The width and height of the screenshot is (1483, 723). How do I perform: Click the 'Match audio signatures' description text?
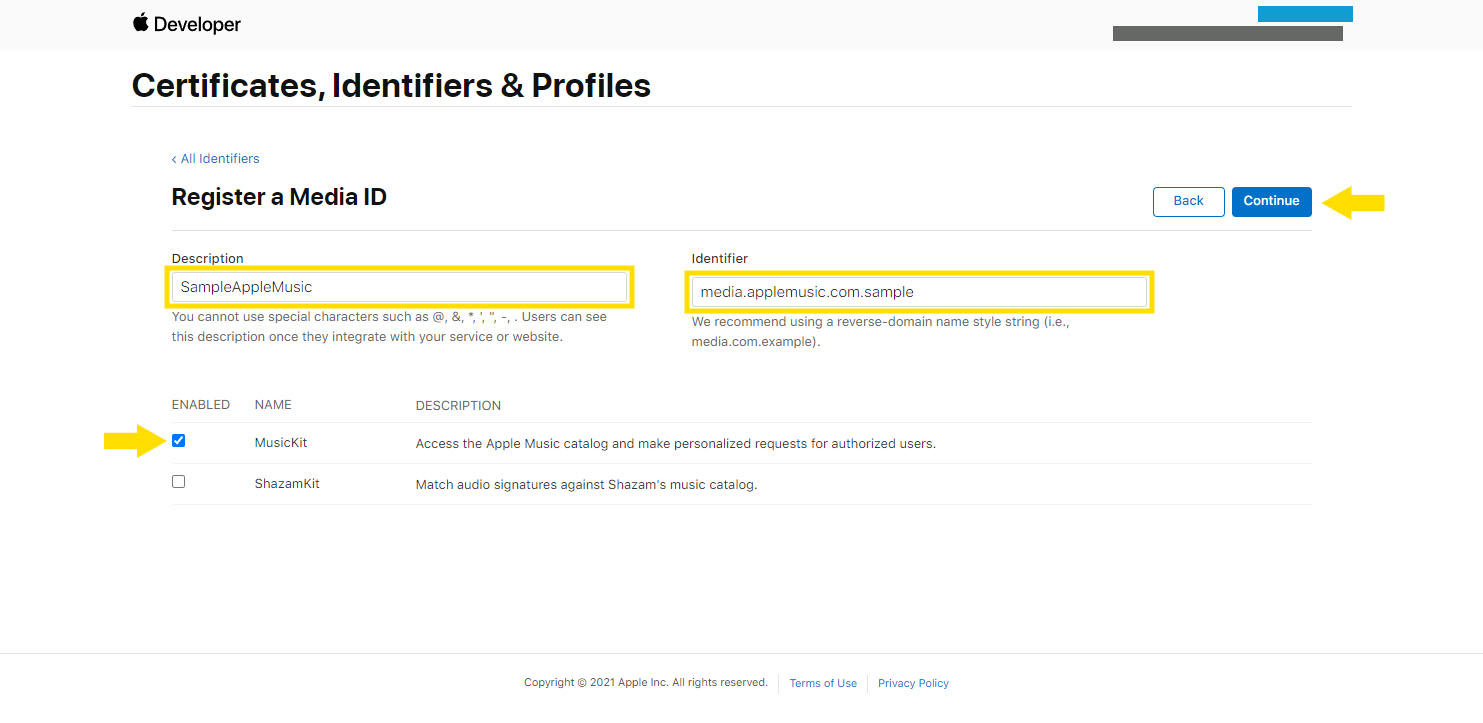click(x=586, y=485)
